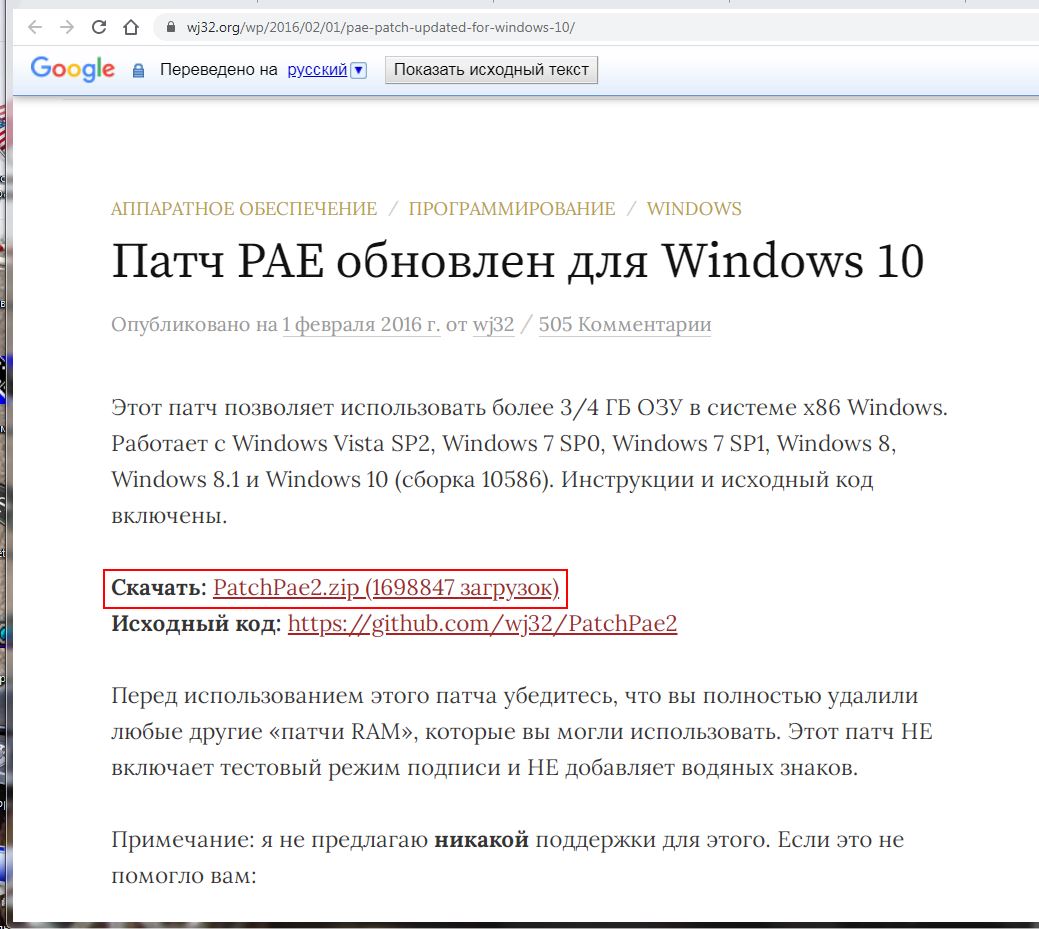1039x929 pixels.
Task: Expand the translation language dropdown arrow
Action: (x=358, y=70)
